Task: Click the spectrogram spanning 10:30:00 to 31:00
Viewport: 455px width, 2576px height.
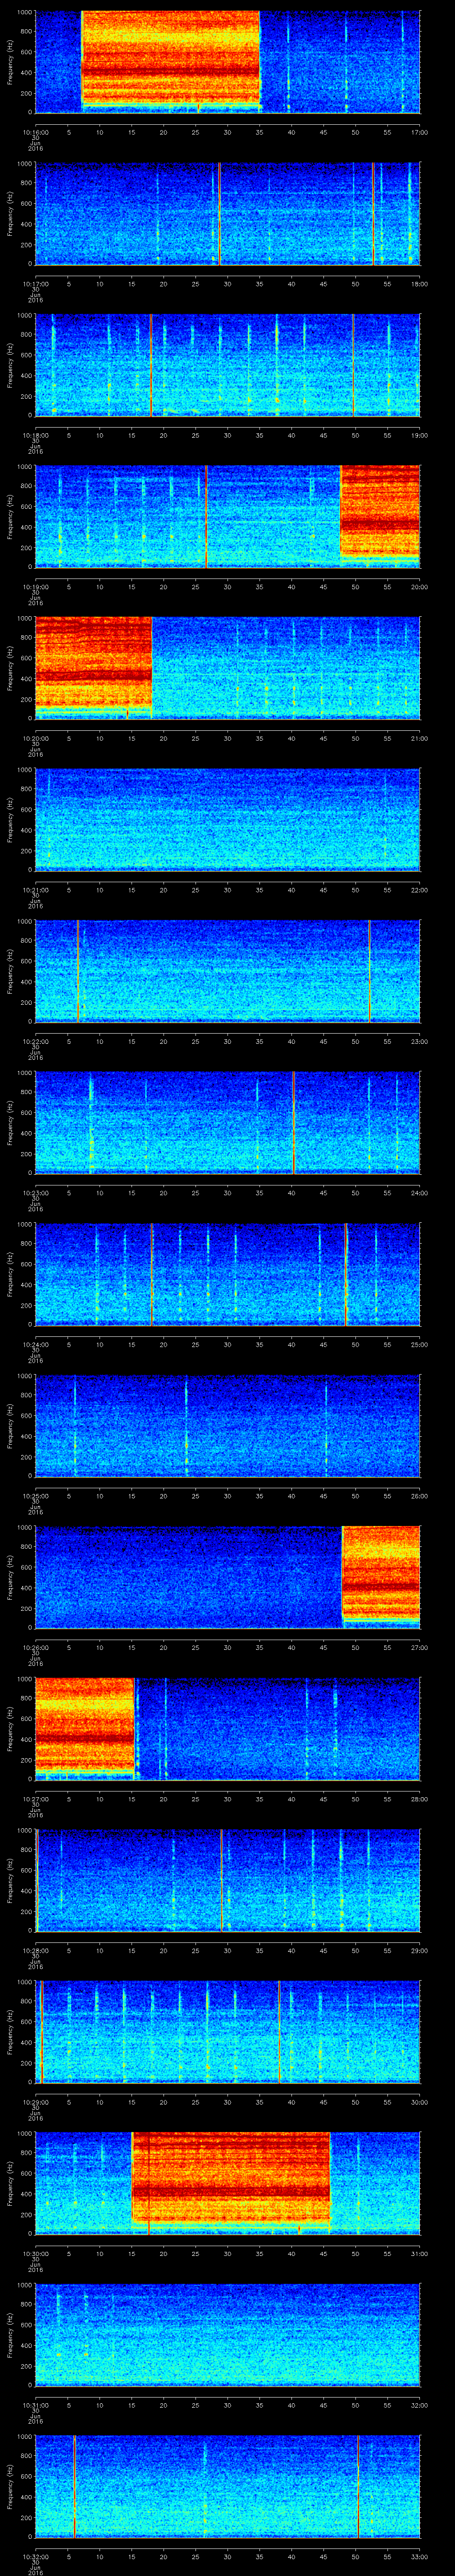Action: point(227,2183)
